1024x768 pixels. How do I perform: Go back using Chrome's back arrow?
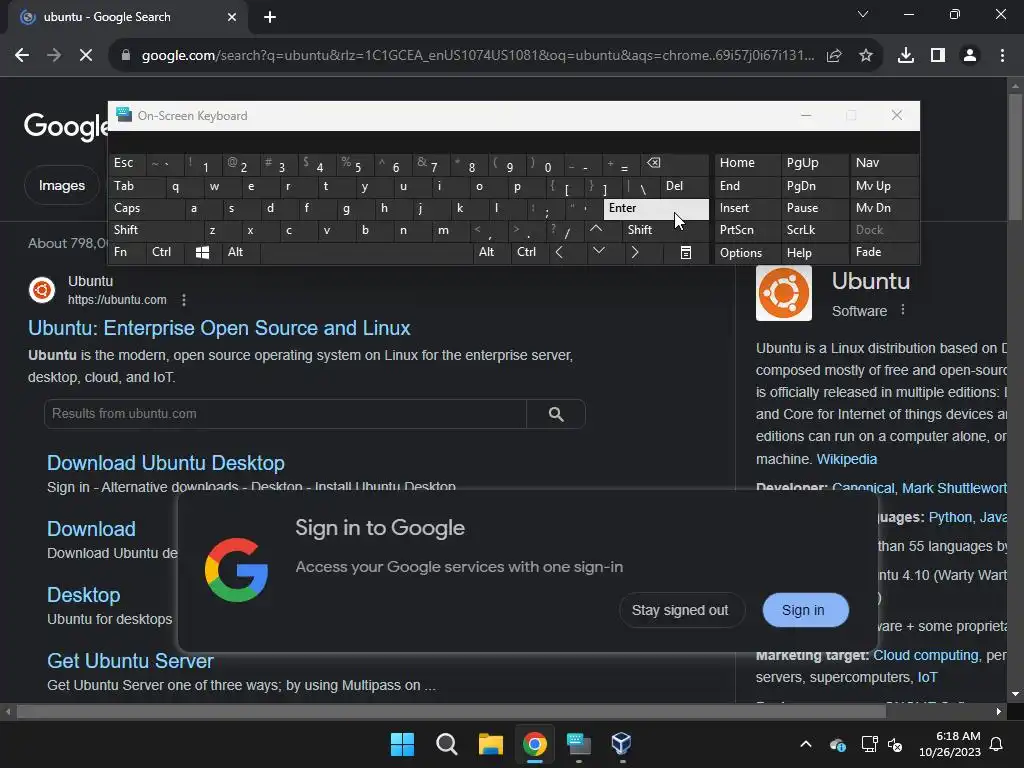pos(22,56)
